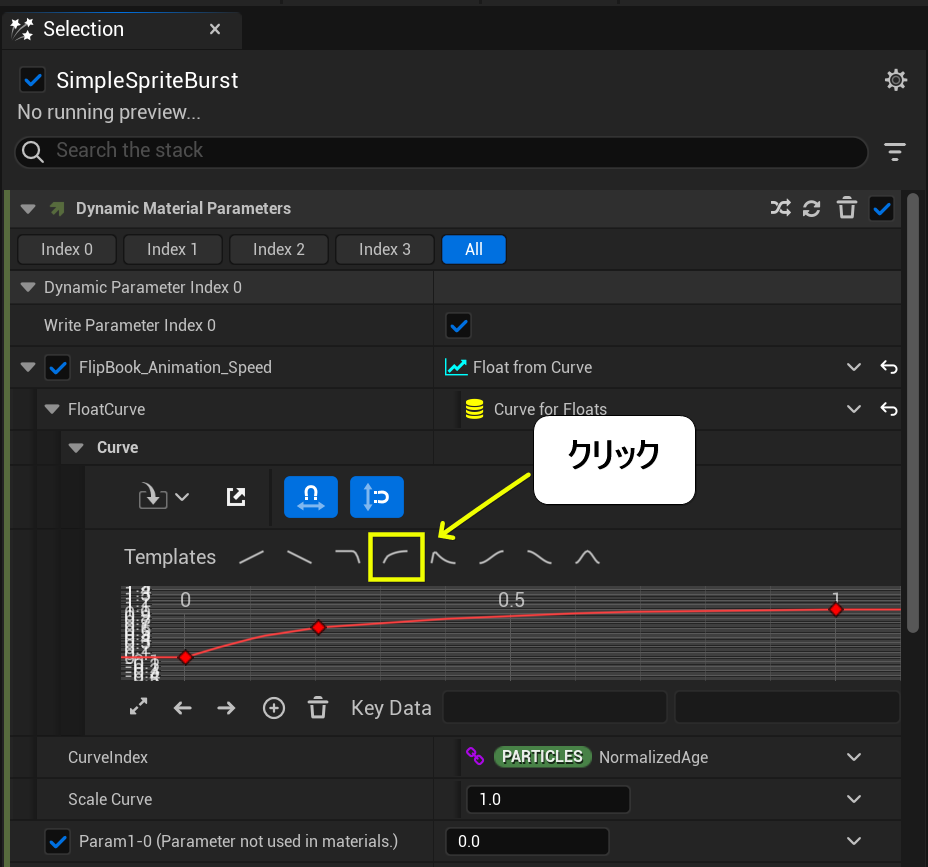Open the import curve dropdown arrow
Viewport: 928px width, 867px height.
[x=182, y=497]
